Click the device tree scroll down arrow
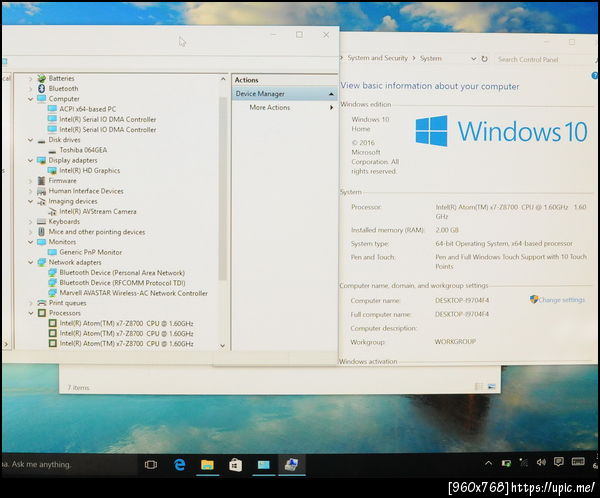Image resolution: width=600 pixels, height=498 pixels. pyautogui.click(x=223, y=346)
